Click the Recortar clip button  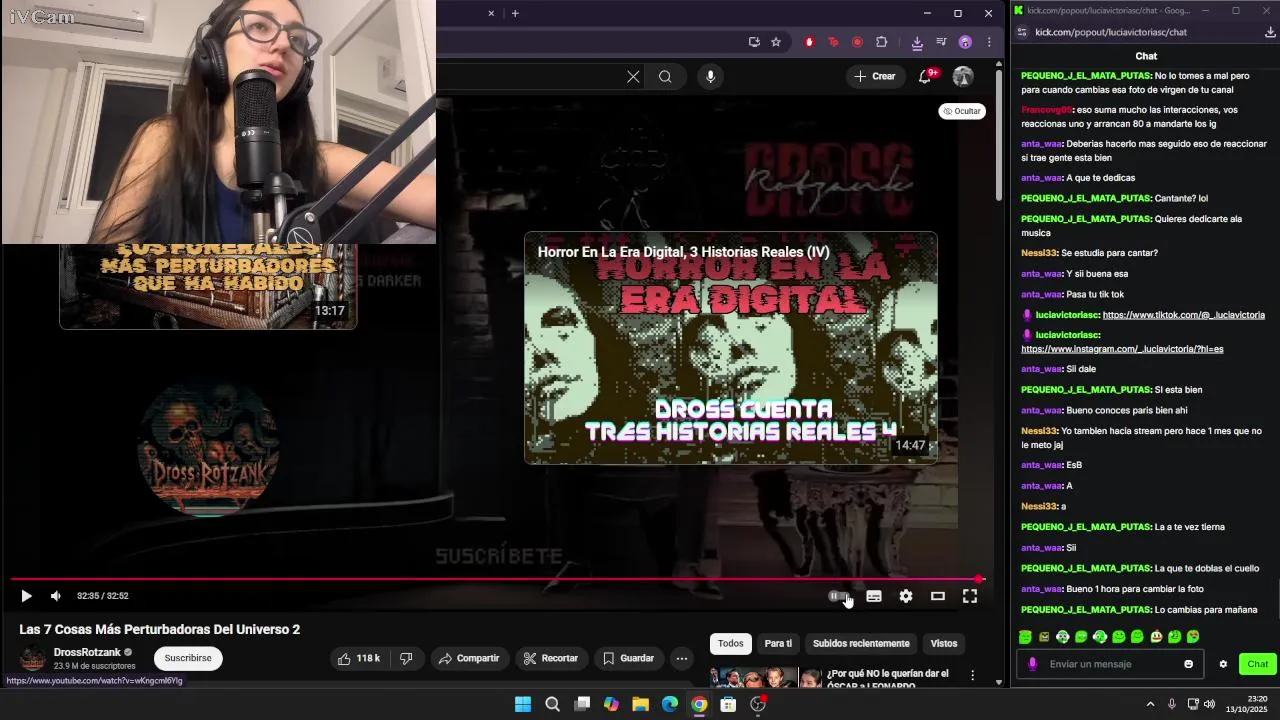click(x=551, y=658)
